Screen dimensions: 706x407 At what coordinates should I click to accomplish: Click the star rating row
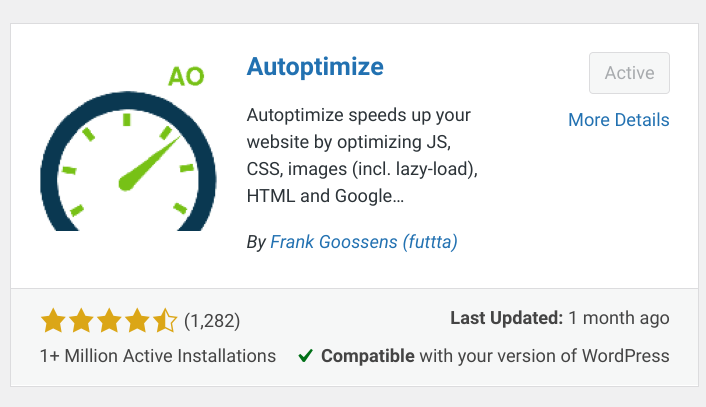pyautogui.click(x=109, y=321)
